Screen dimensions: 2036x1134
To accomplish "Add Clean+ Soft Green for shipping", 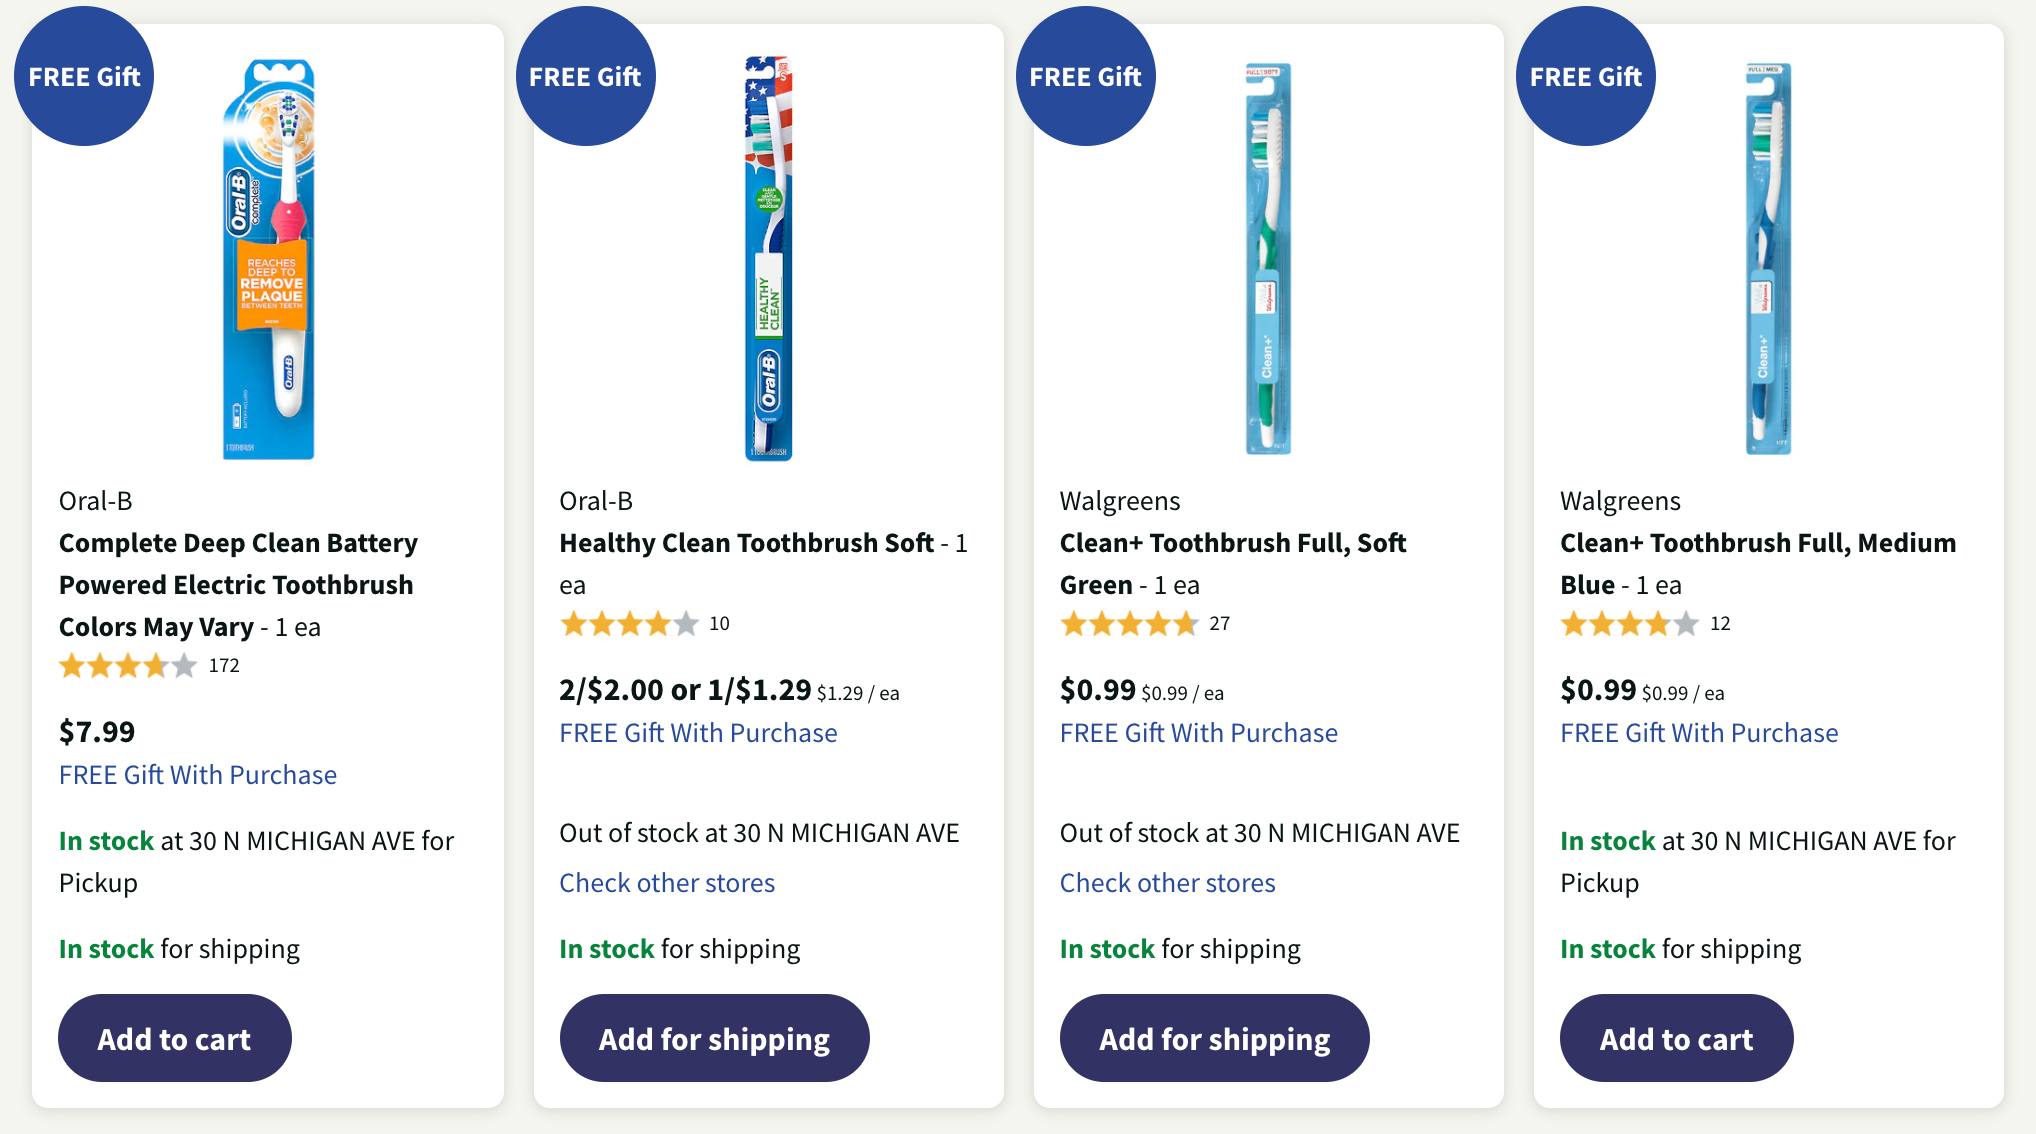I will coord(1214,1038).
